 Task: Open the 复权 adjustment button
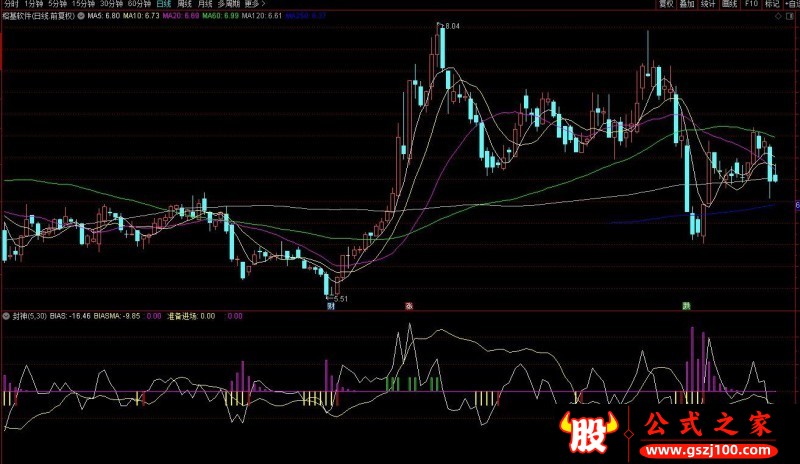click(x=666, y=4)
